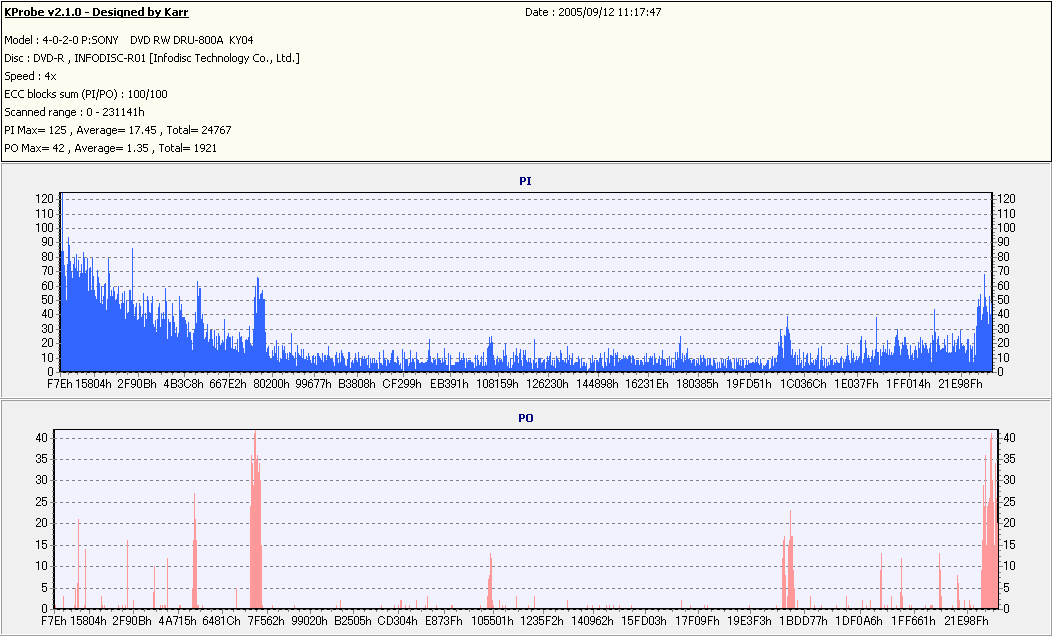Click the E873Fh axis label
The image size is (1052, 636).
pos(443,621)
